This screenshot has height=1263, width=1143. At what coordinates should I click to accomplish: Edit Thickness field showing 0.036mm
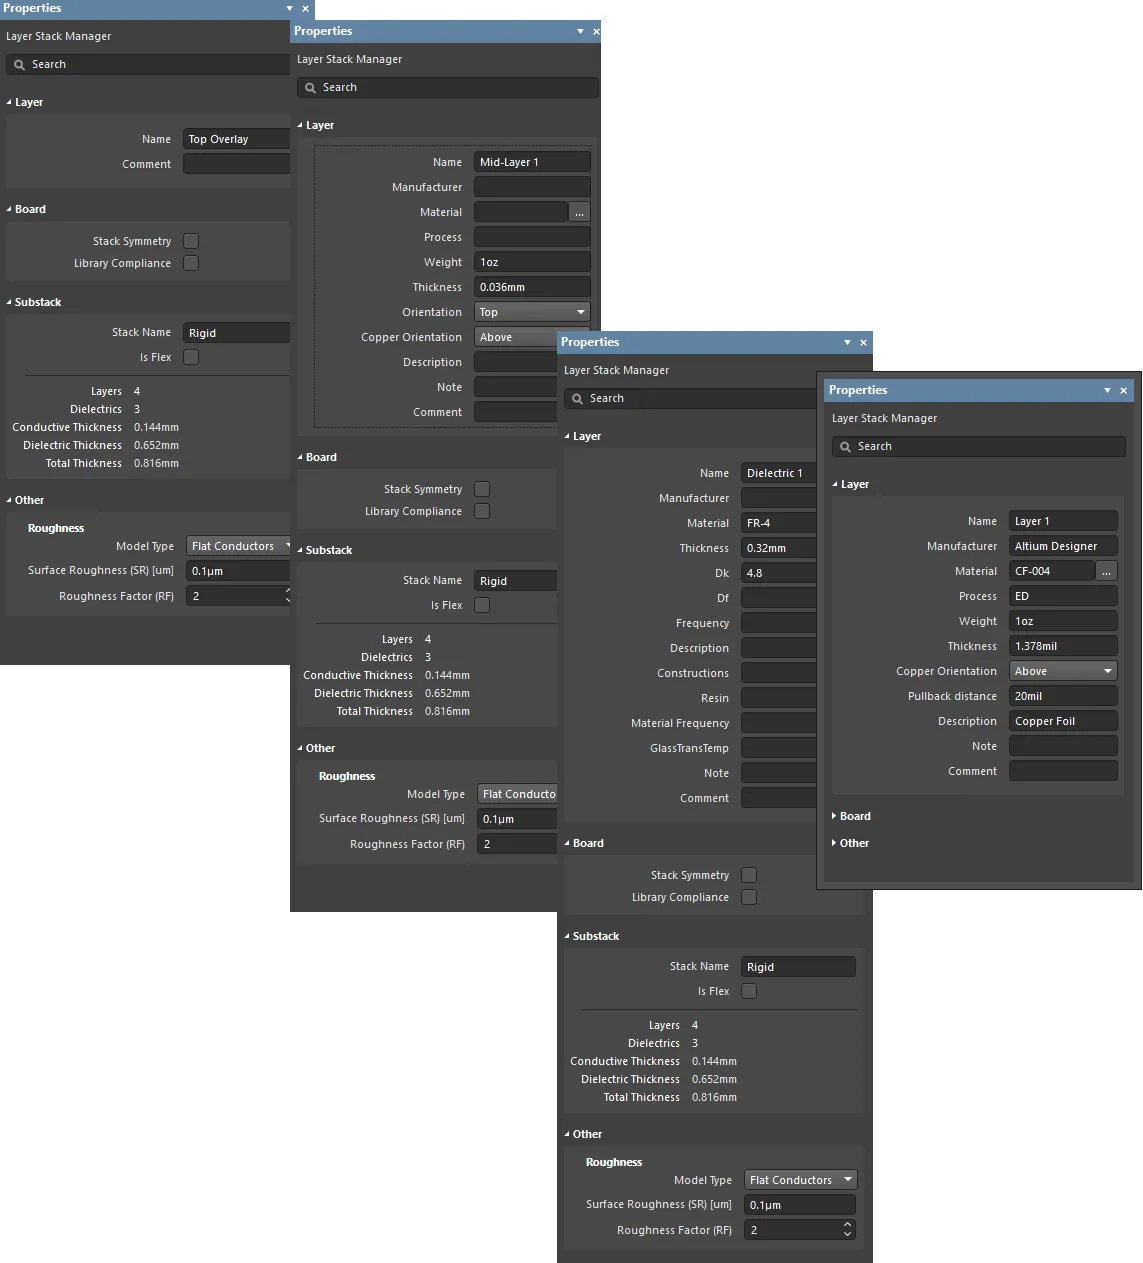(532, 287)
